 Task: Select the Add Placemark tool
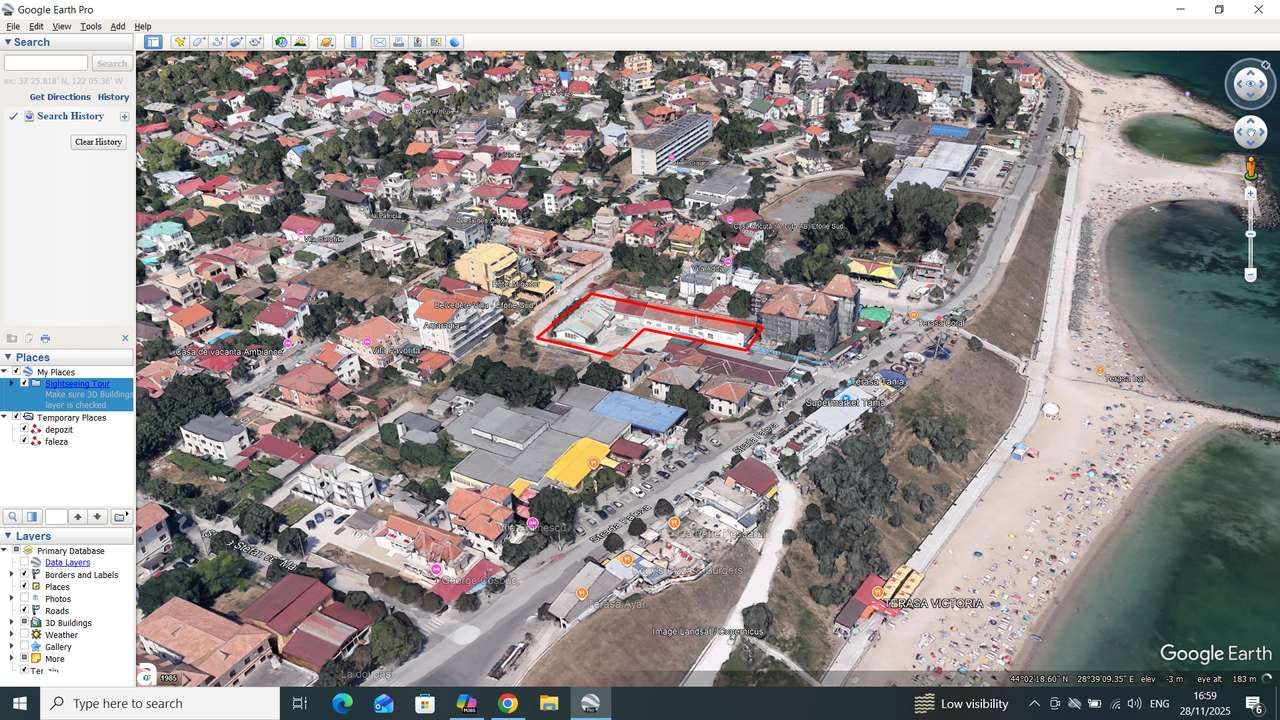point(180,42)
